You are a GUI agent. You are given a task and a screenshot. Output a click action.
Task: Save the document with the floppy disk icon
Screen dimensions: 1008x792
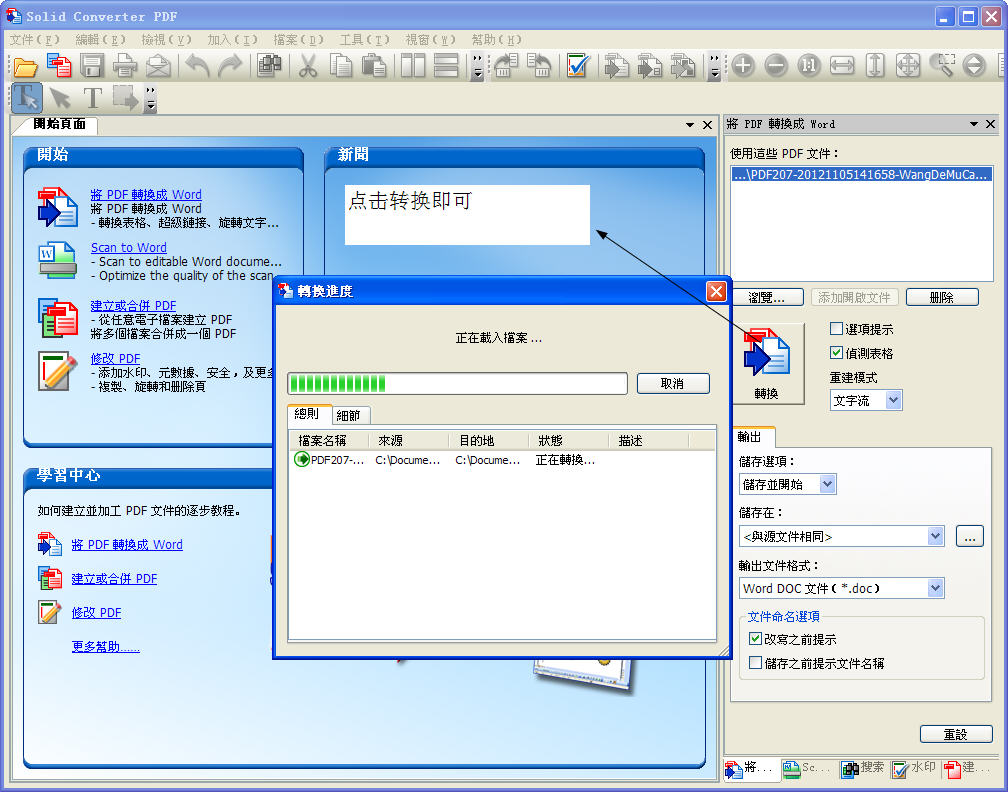click(x=92, y=66)
